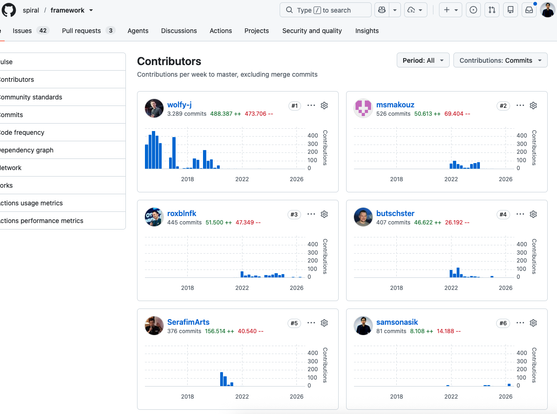Open the notifications inbox
557x414 pixels.
tap(529, 10)
